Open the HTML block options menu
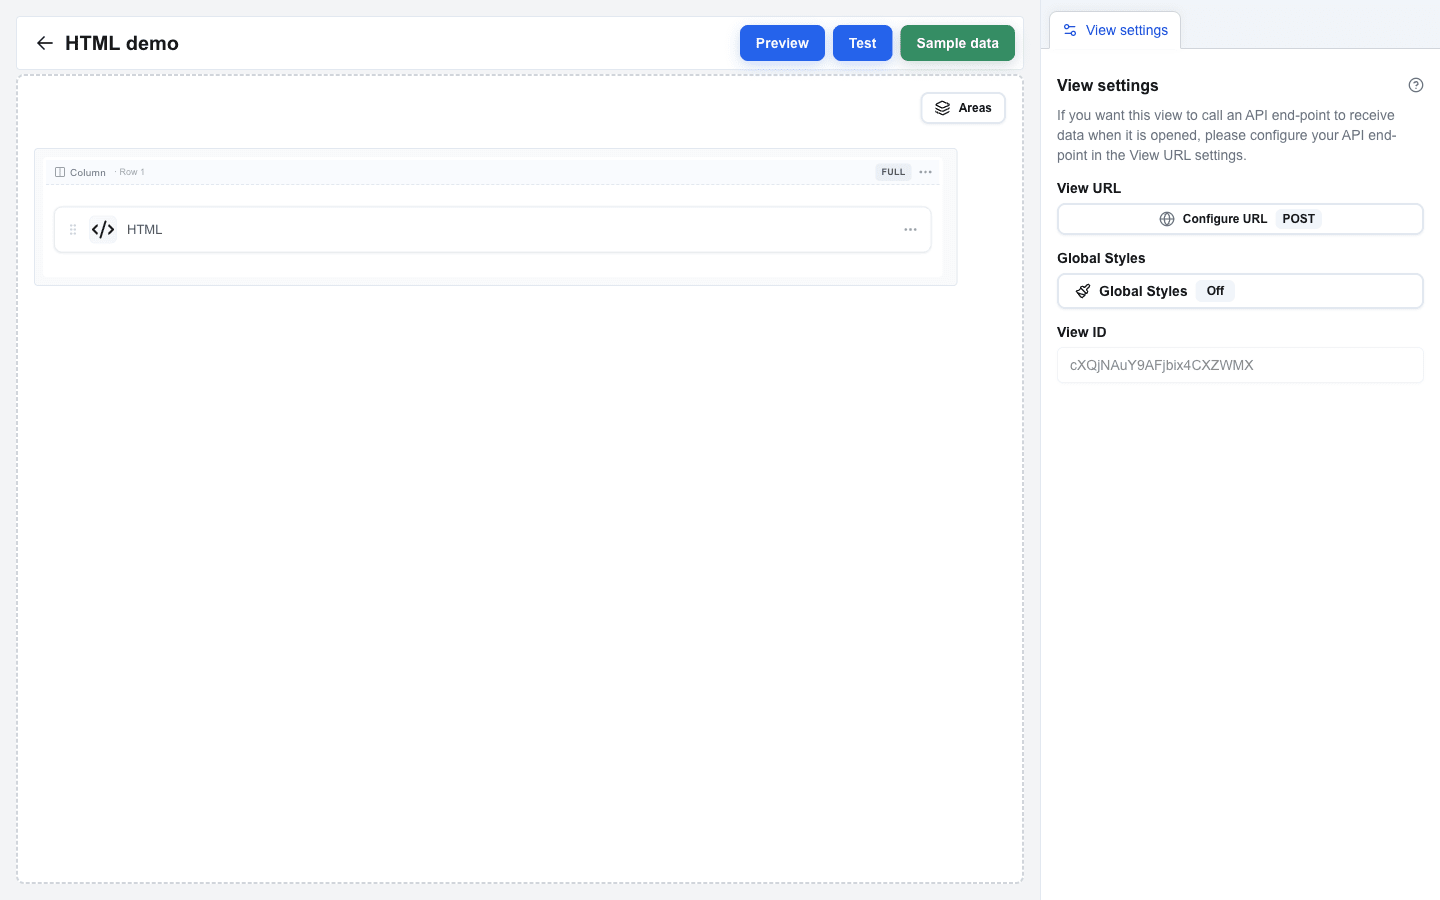The width and height of the screenshot is (1440, 900). pos(910,230)
